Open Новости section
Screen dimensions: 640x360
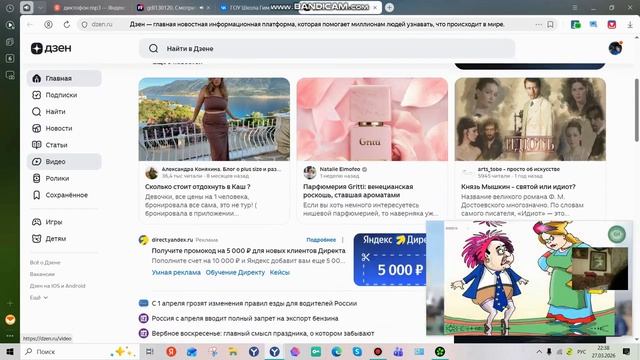pyautogui.click(x=64, y=128)
